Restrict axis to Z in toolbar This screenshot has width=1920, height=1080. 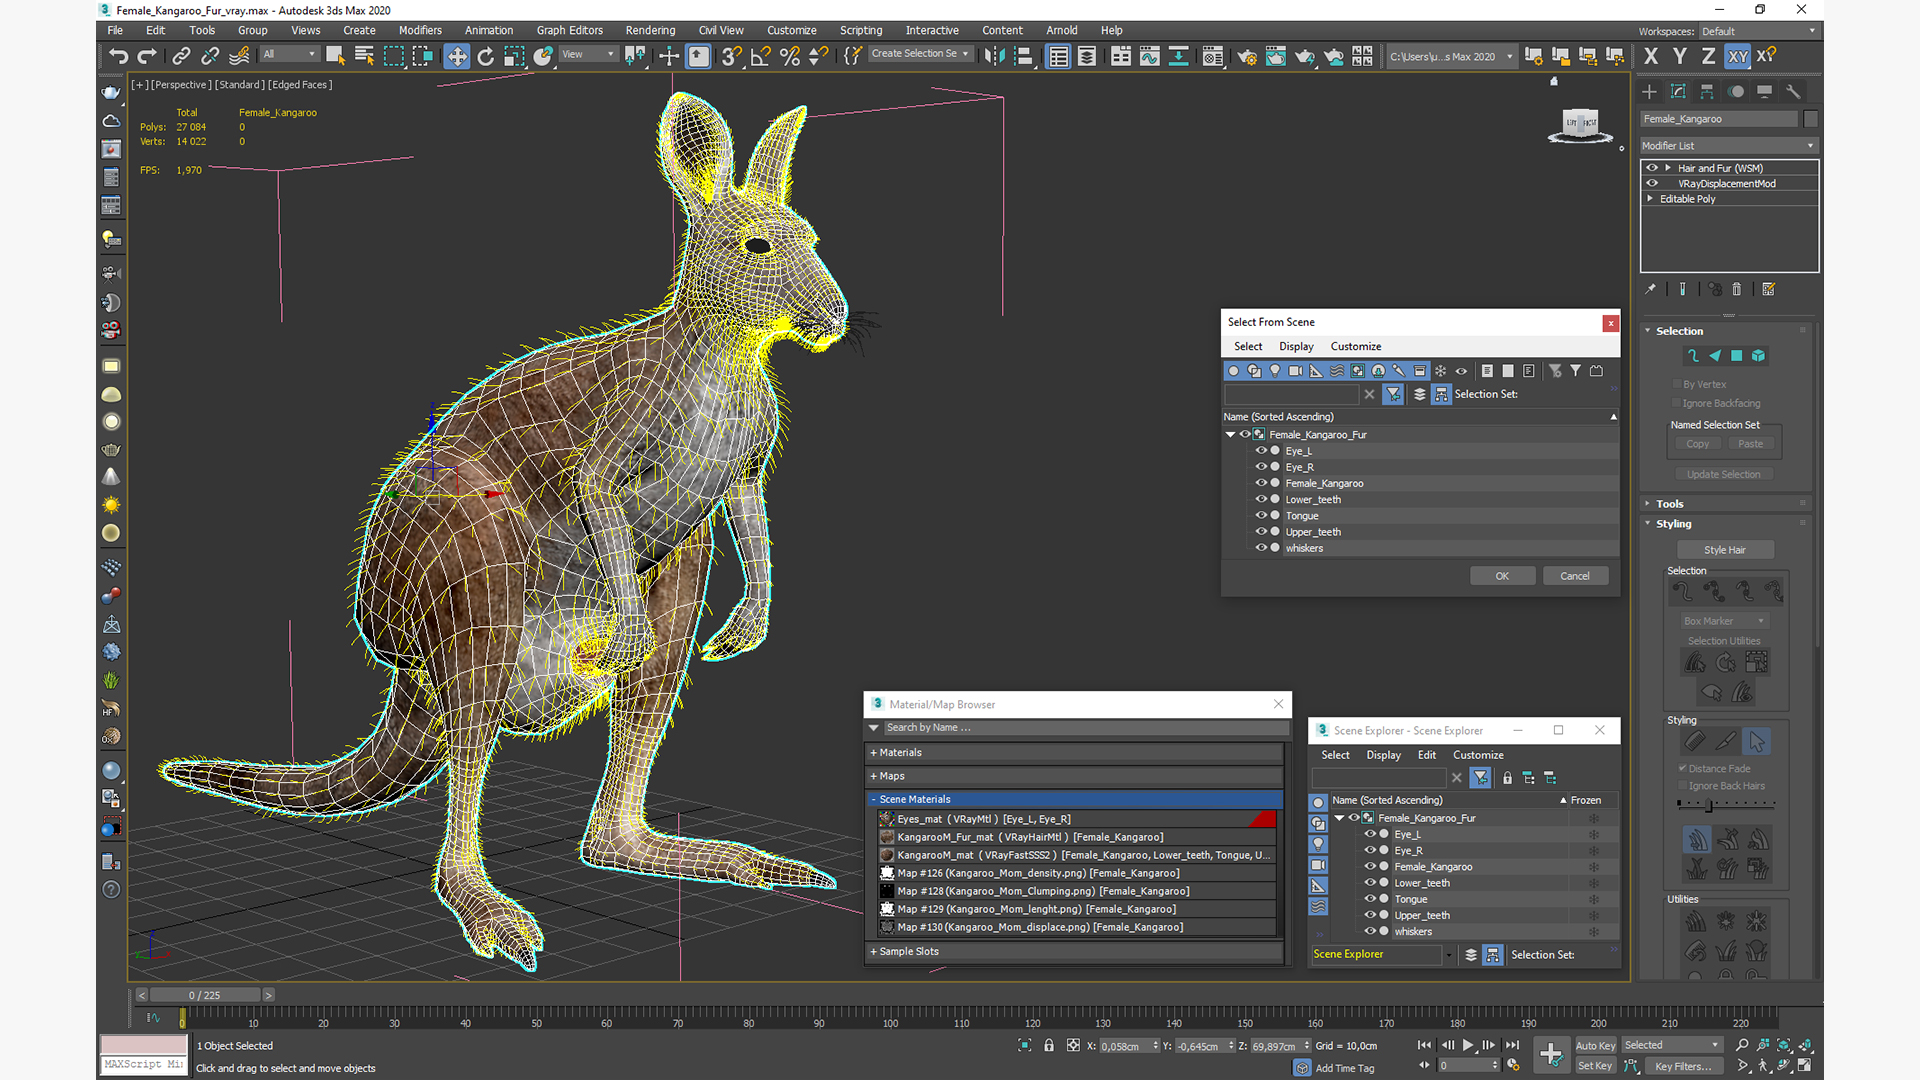tap(1709, 57)
